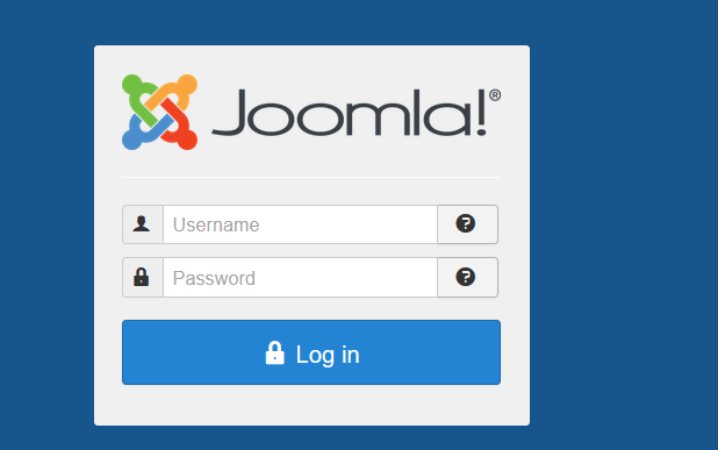The width and height of the screenshot is (719, 450).
Task: Click the green arm of the Joomla logo
Action: coord(138,97)
